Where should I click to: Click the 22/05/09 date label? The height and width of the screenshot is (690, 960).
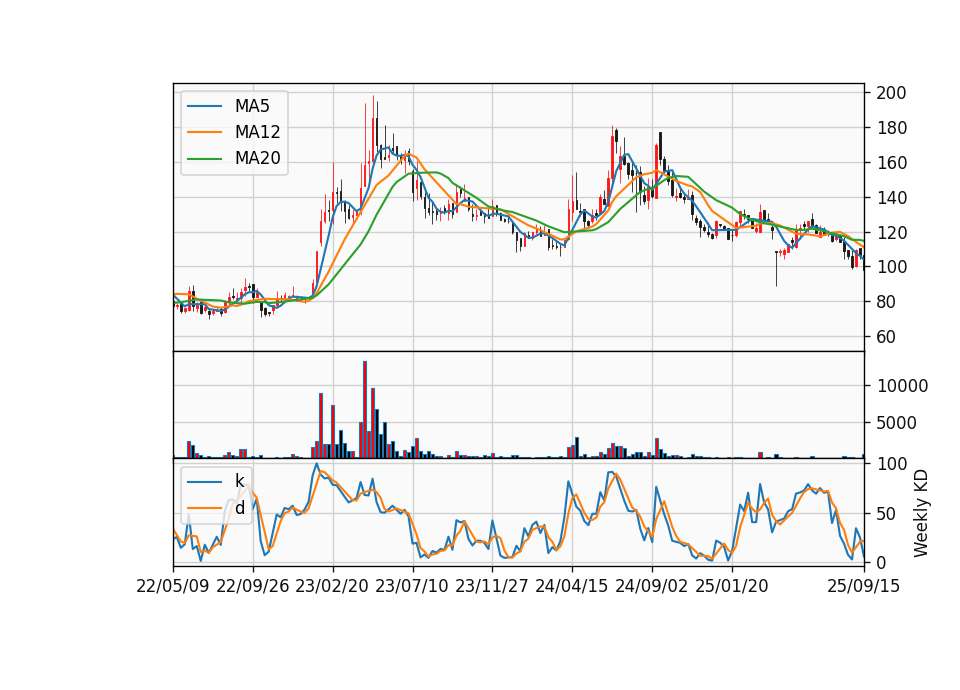[x=173, y=586]
